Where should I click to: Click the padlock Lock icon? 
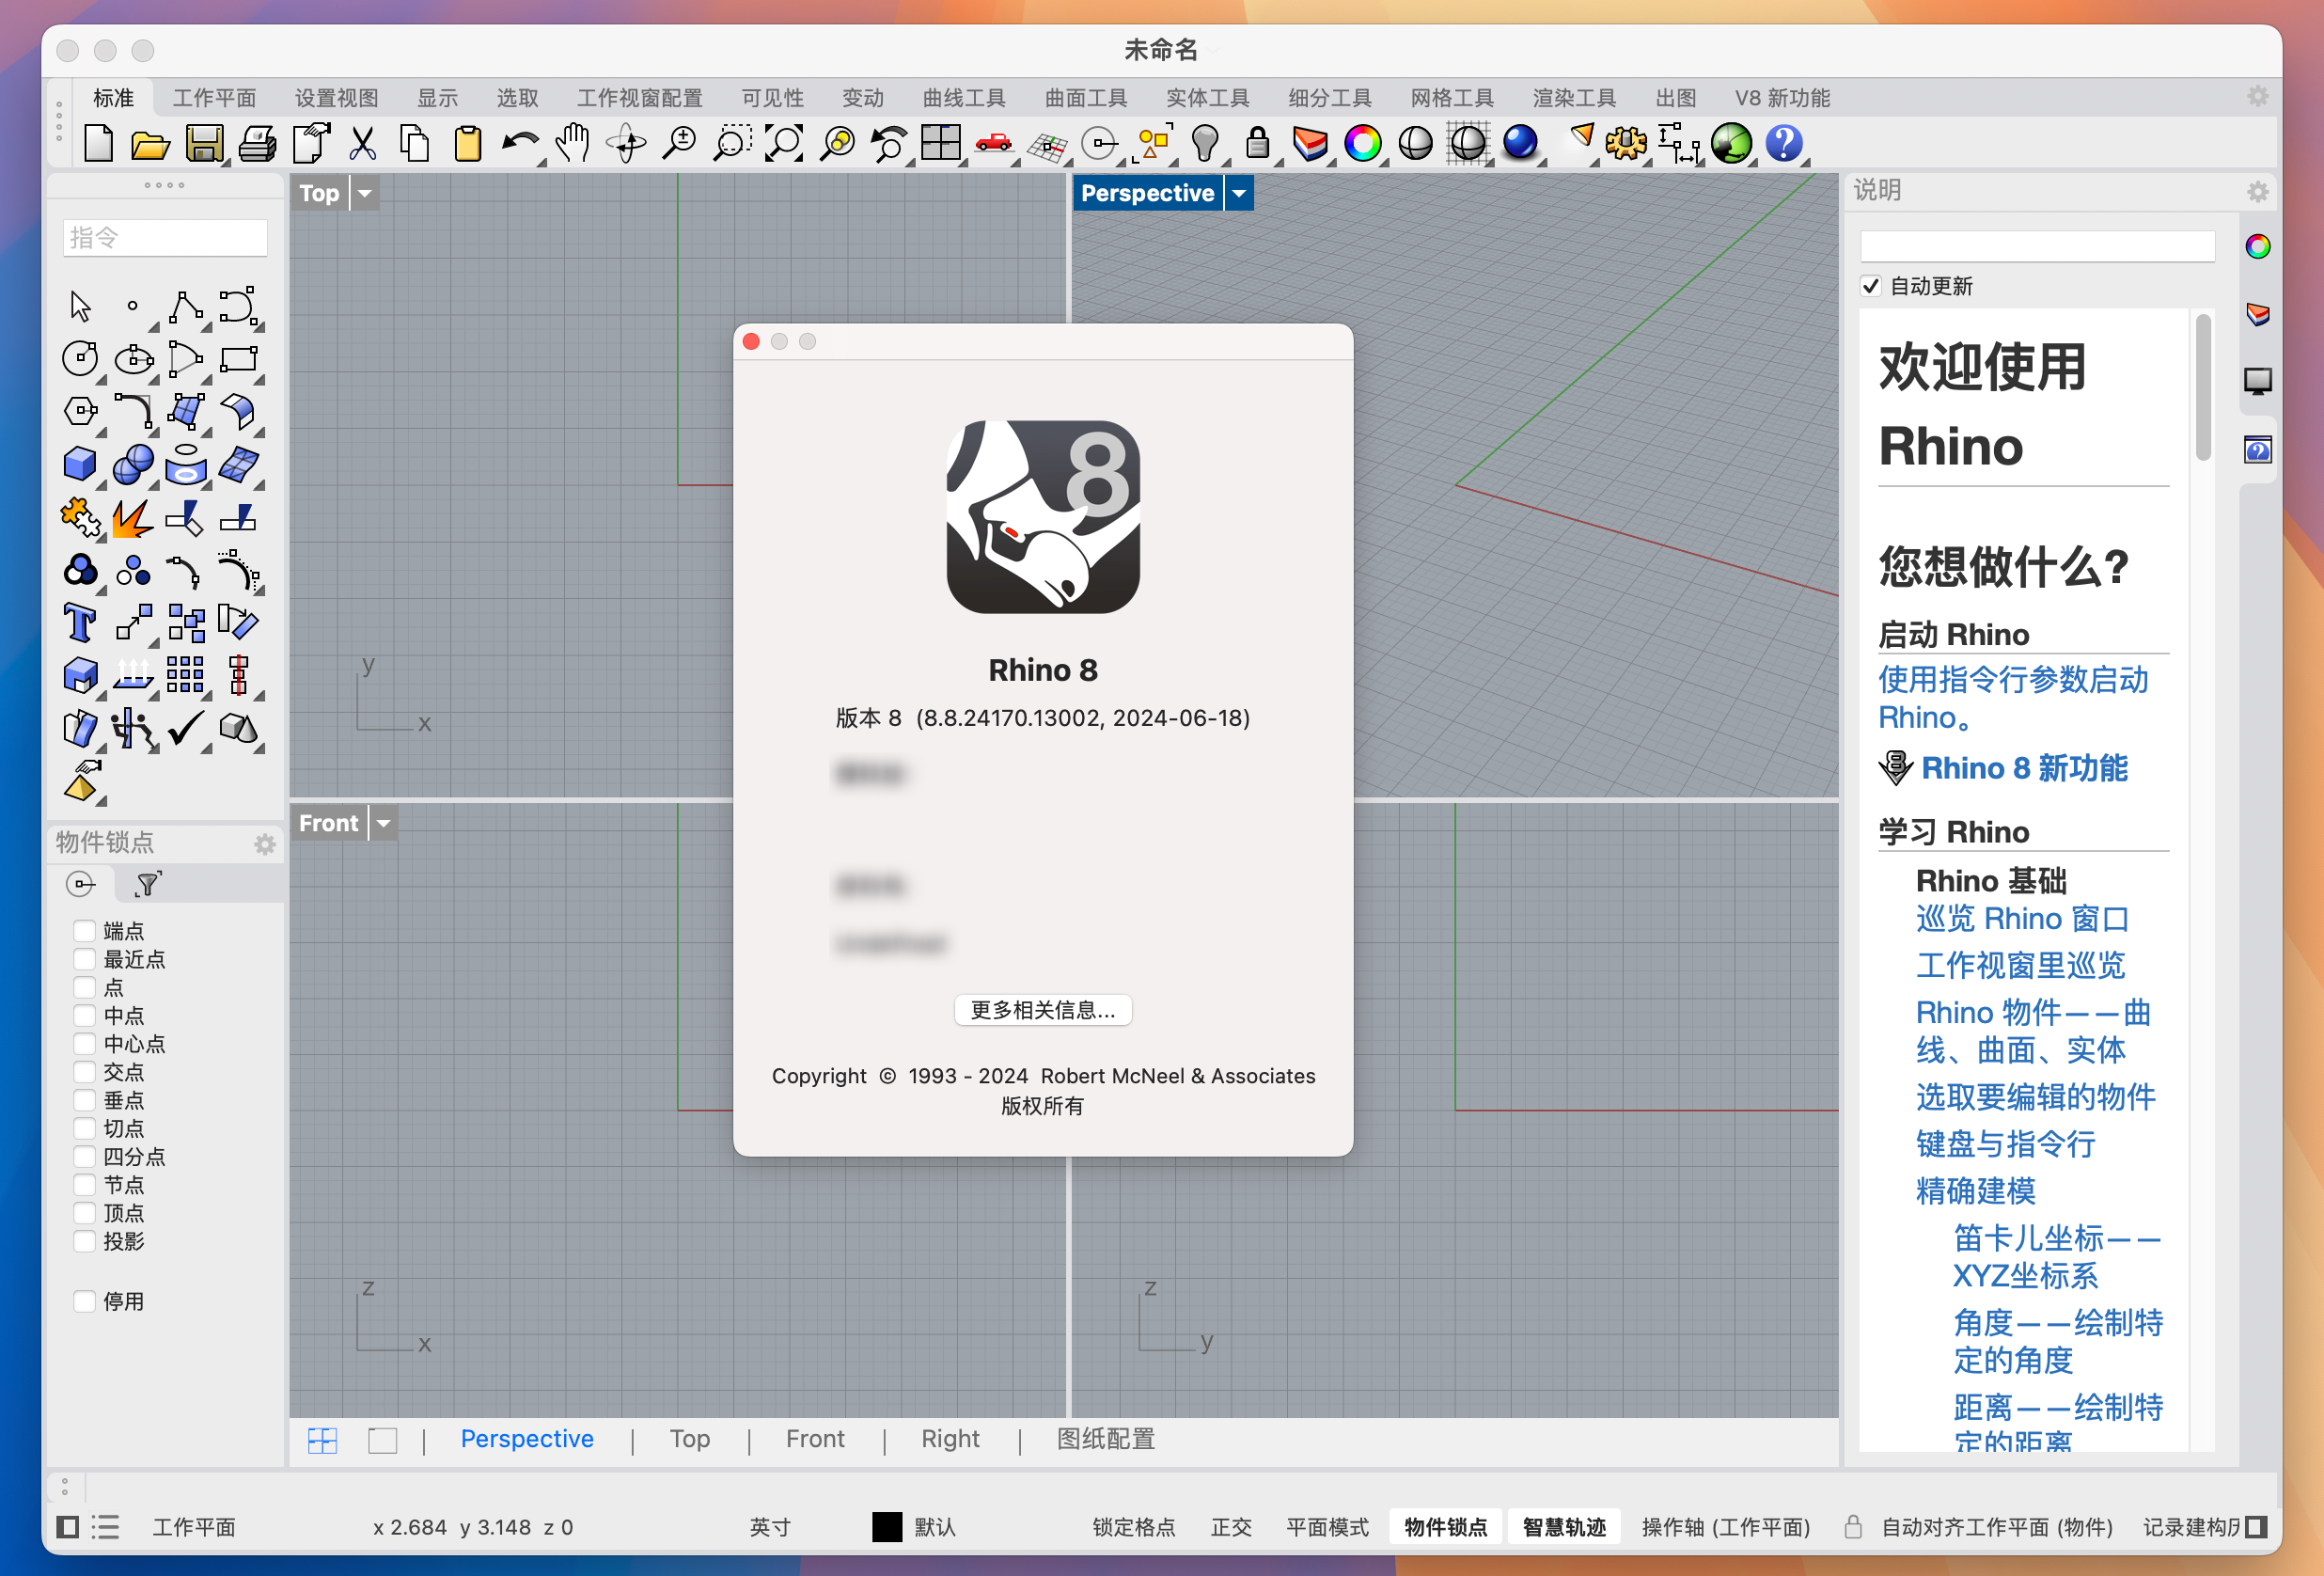click(1258, 144)
